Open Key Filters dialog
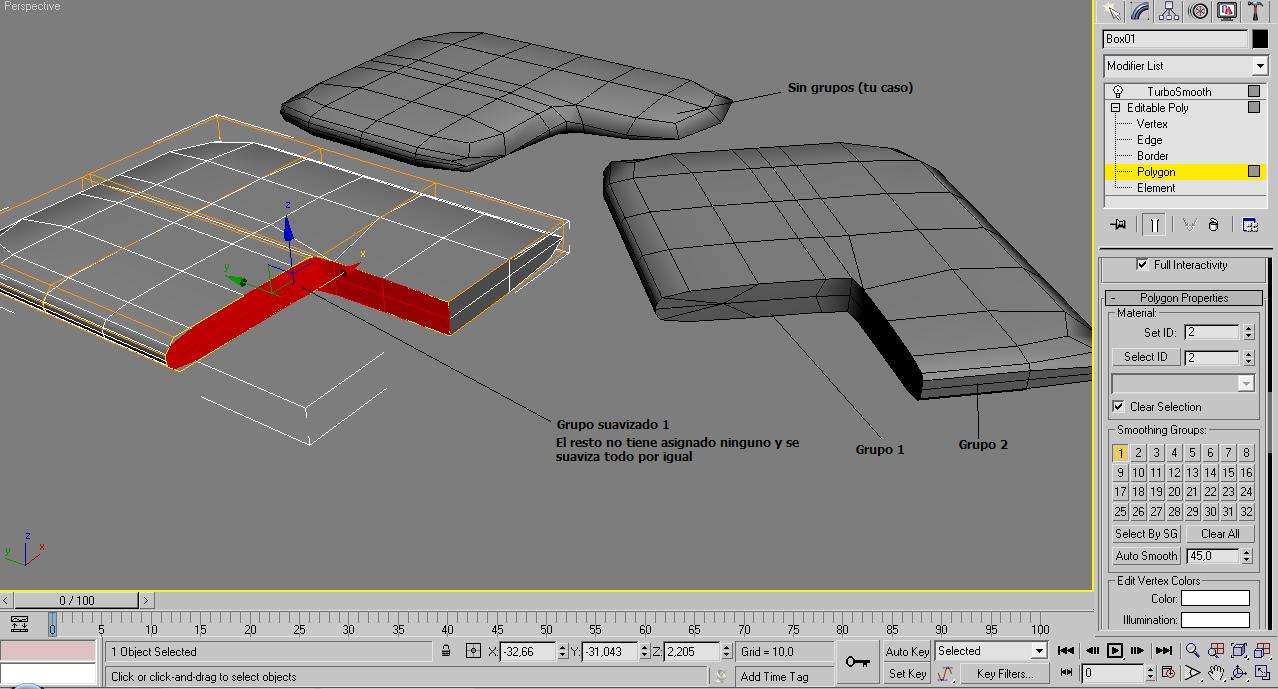This screenshot has width=1278, height=689. point(1005,674)
